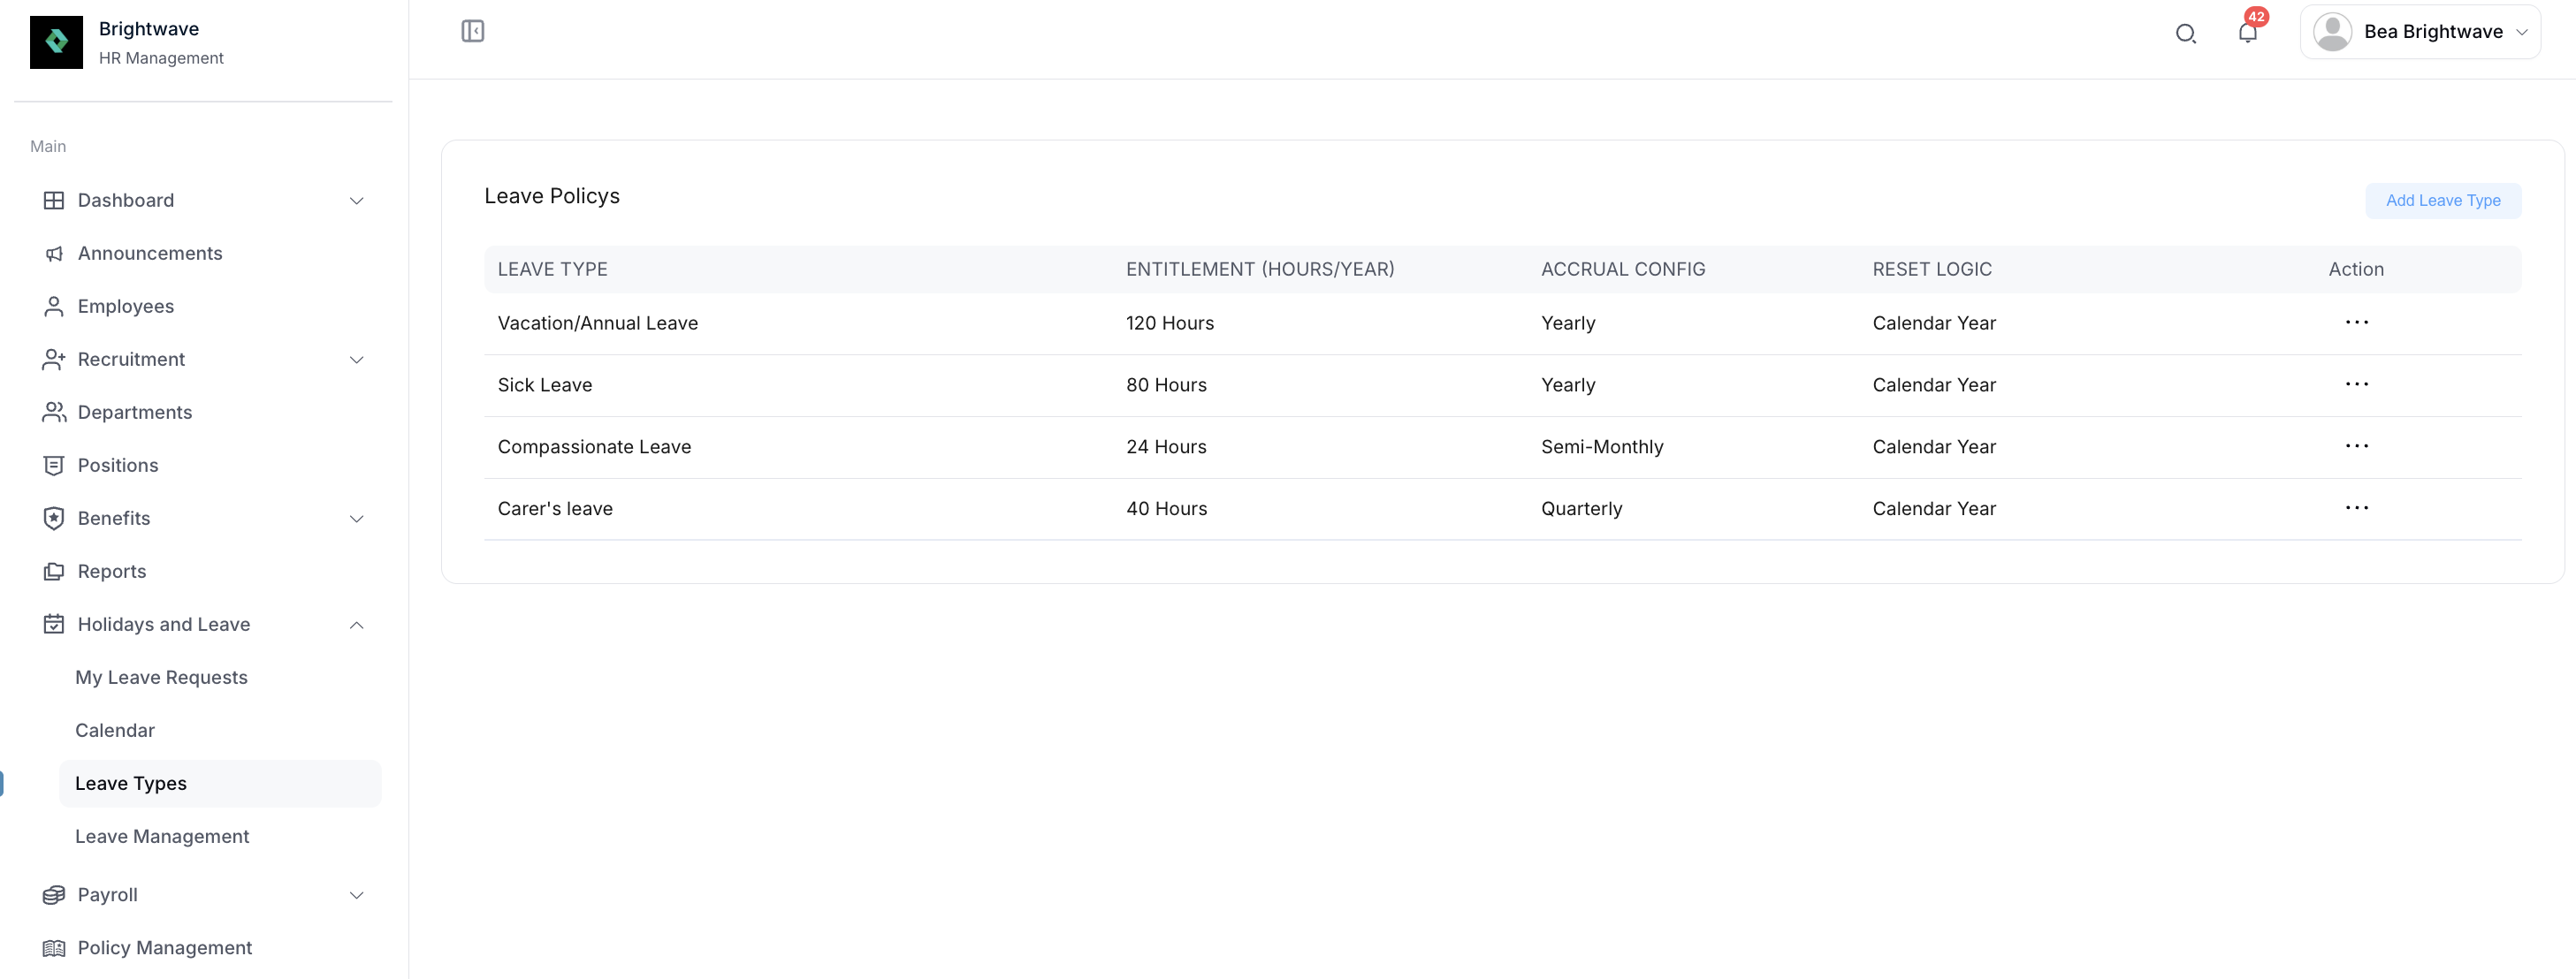Go to My Leave Requests
Viewport: 2576px width, 979px height.
pyautogui.click(x=161, y=678)
